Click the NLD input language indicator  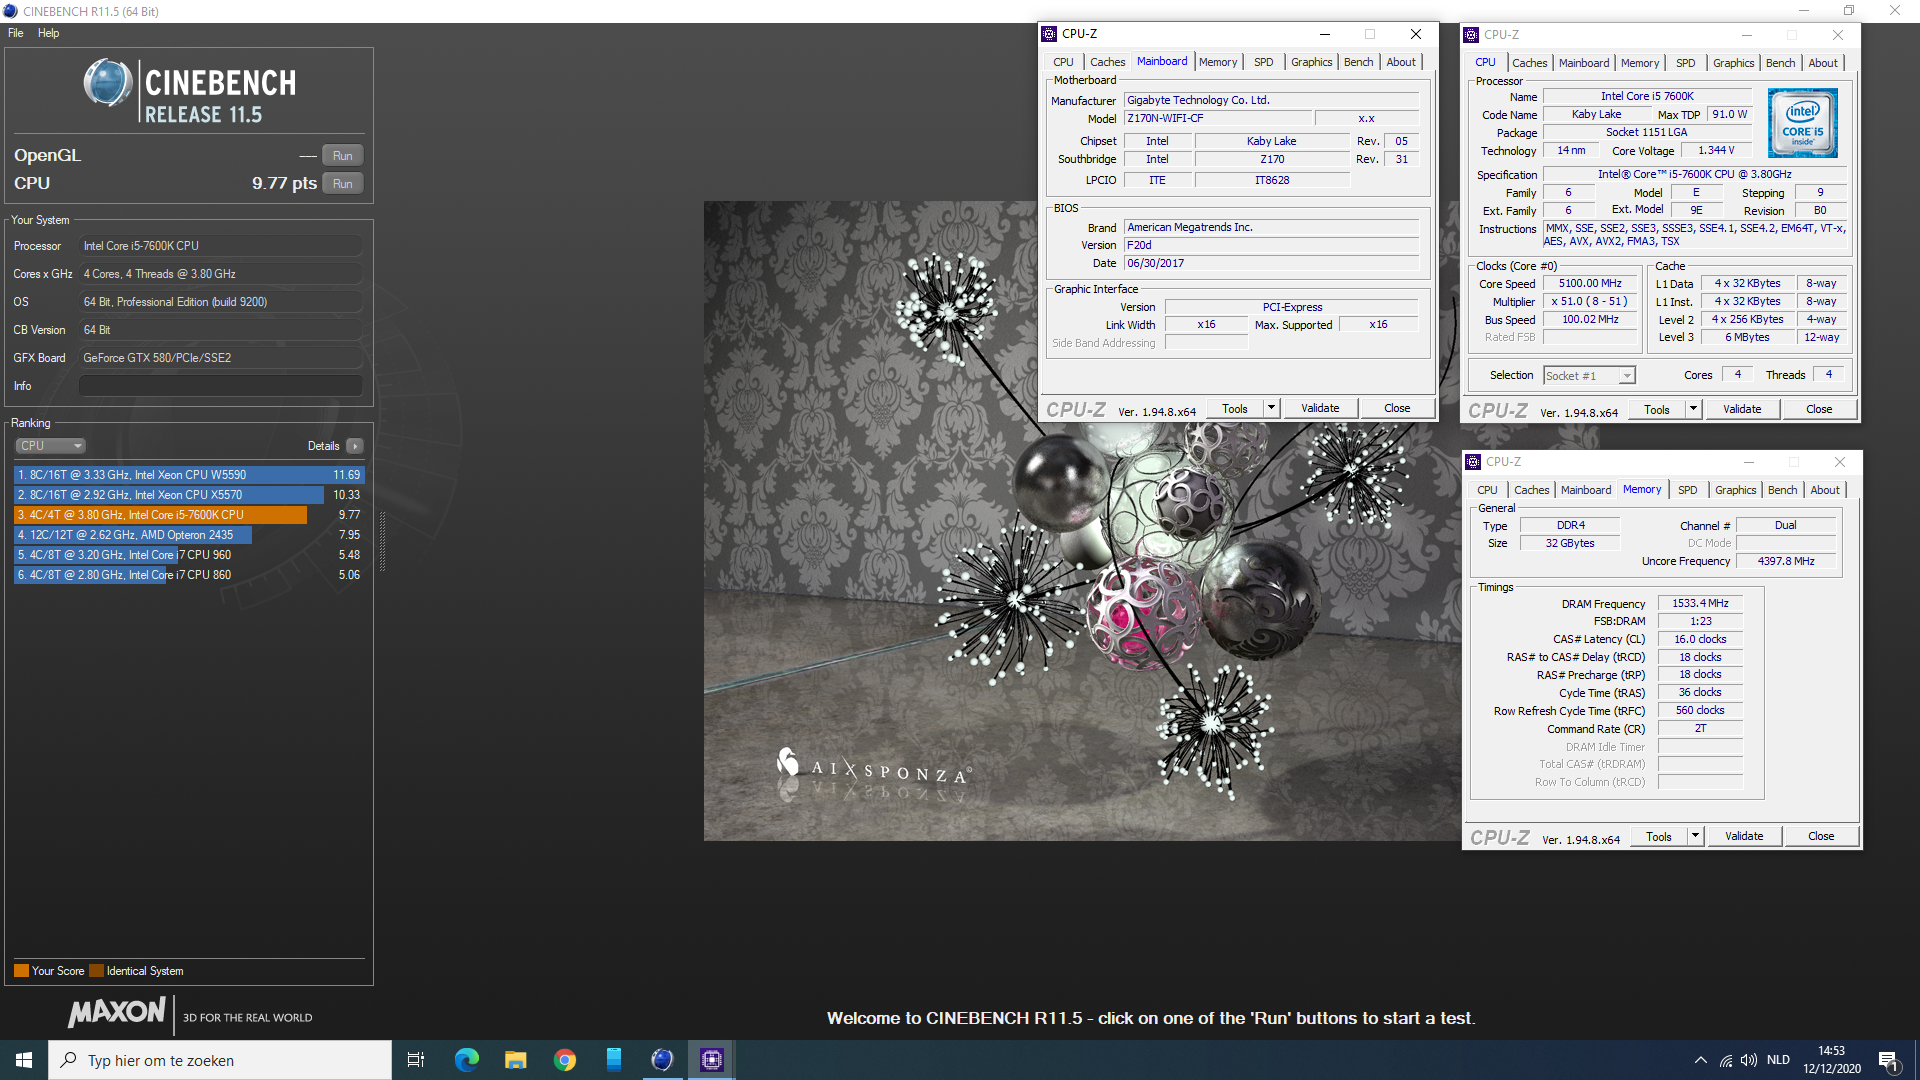(1778, 1060)
